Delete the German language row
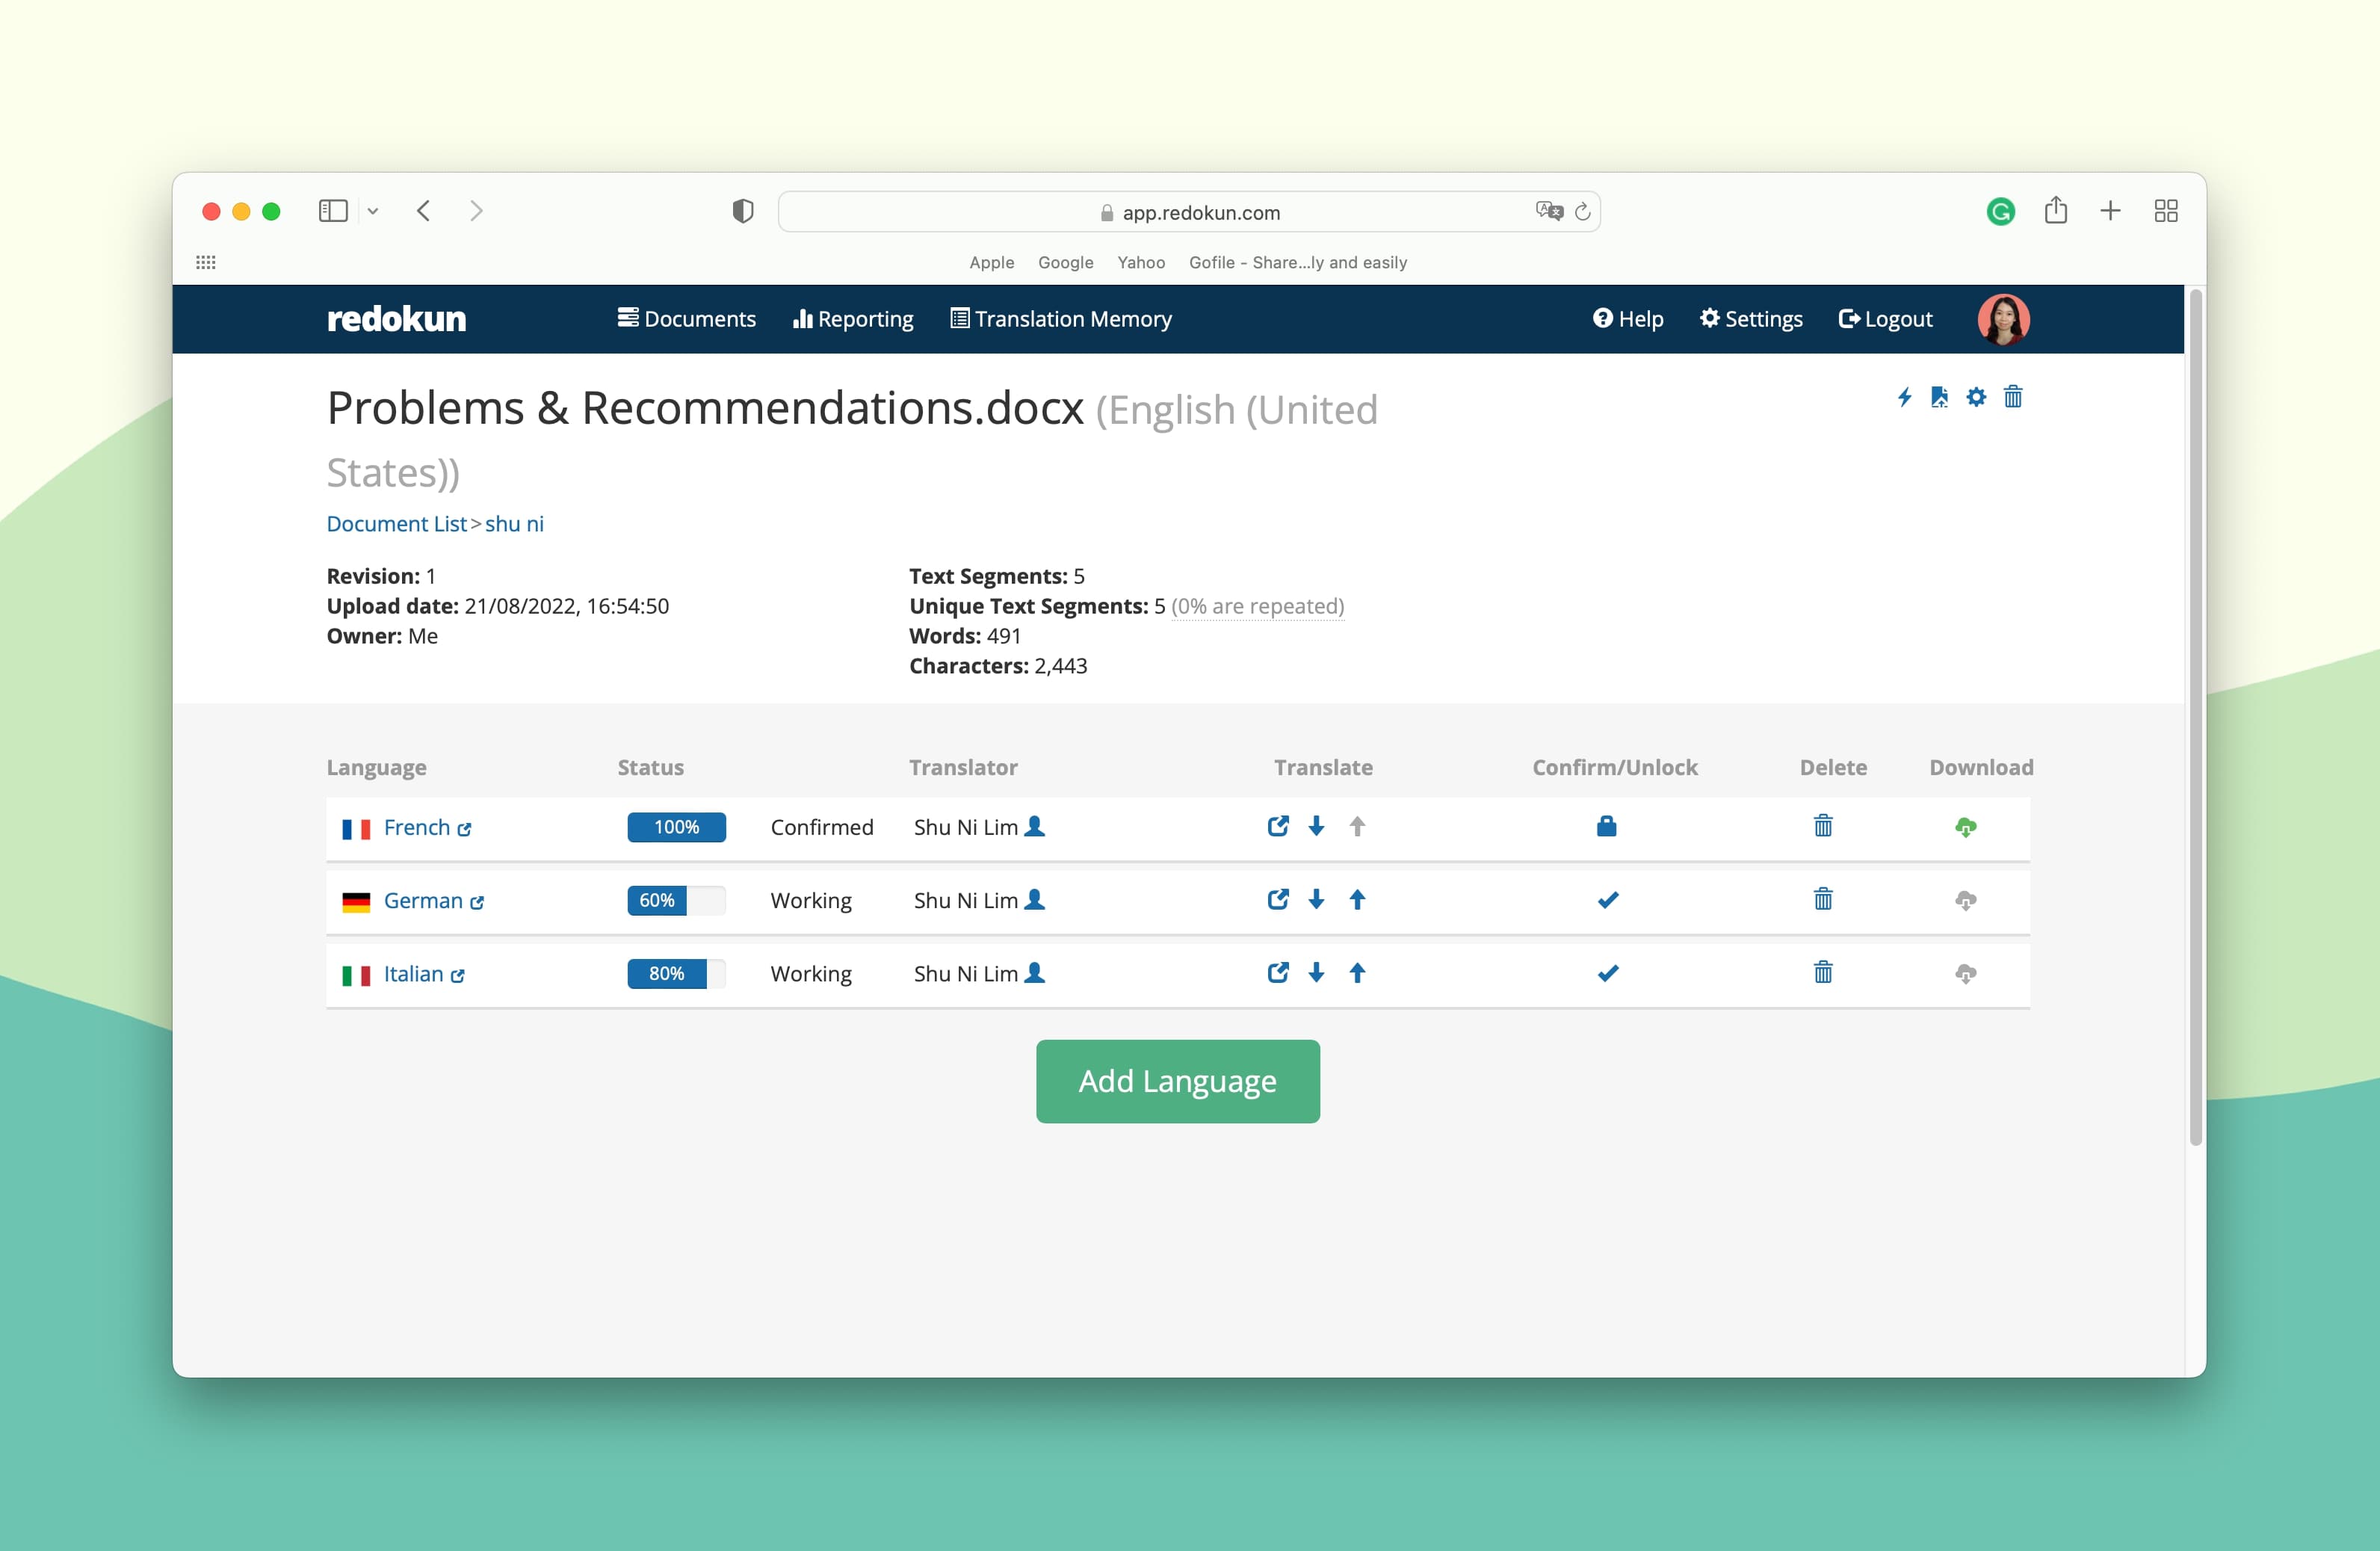The height and width of the screenshot is (1551, 2380). (x=1822, y=899)
